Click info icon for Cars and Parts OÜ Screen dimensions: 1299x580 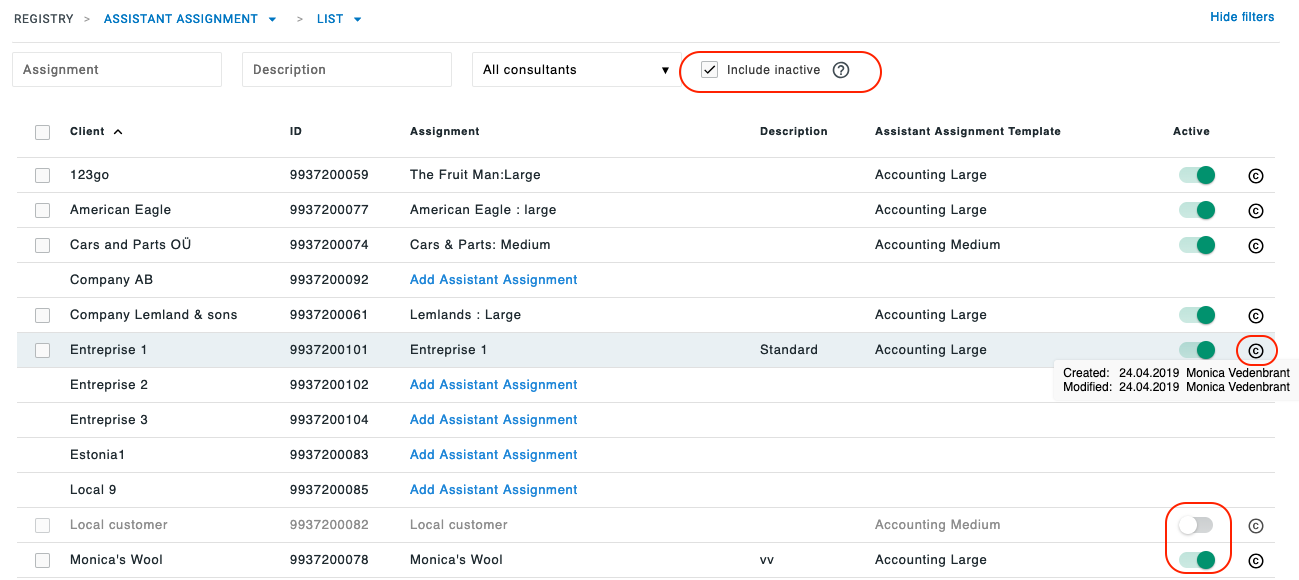point(1256,246)
